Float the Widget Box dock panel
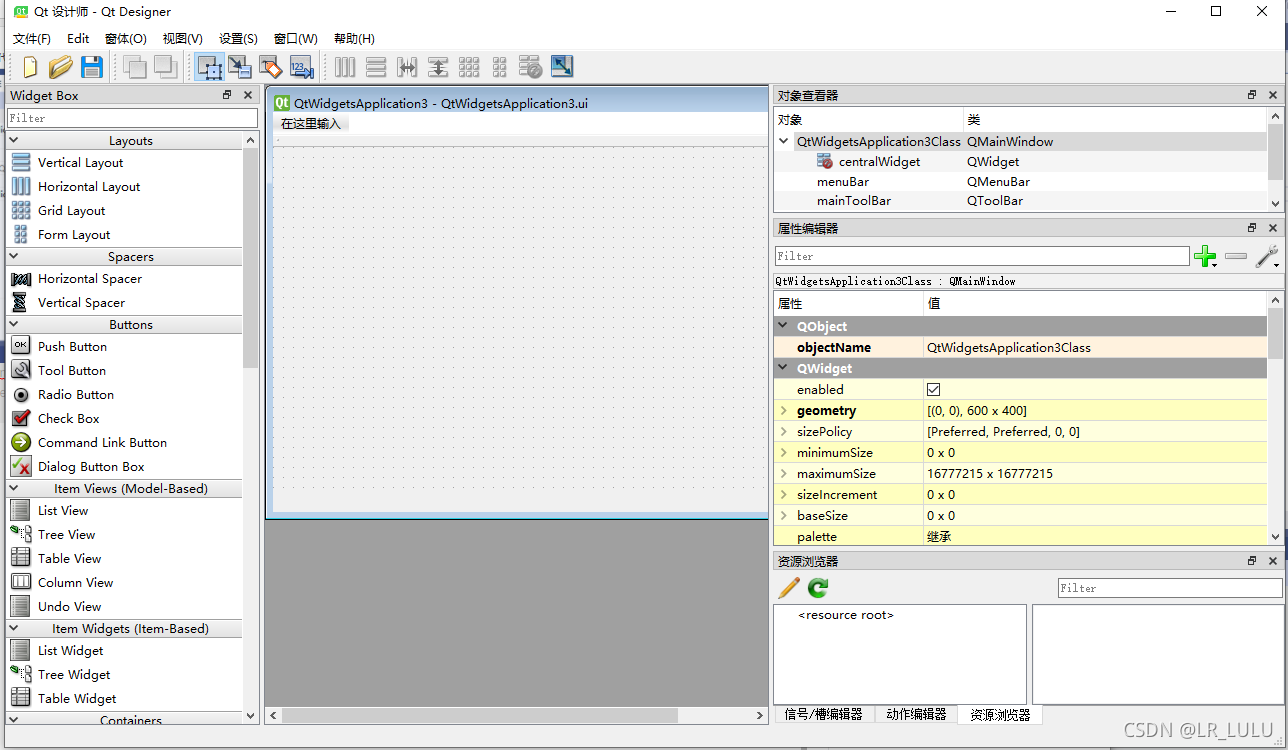Screen dimensions: 1288x750 coord(227,95)
